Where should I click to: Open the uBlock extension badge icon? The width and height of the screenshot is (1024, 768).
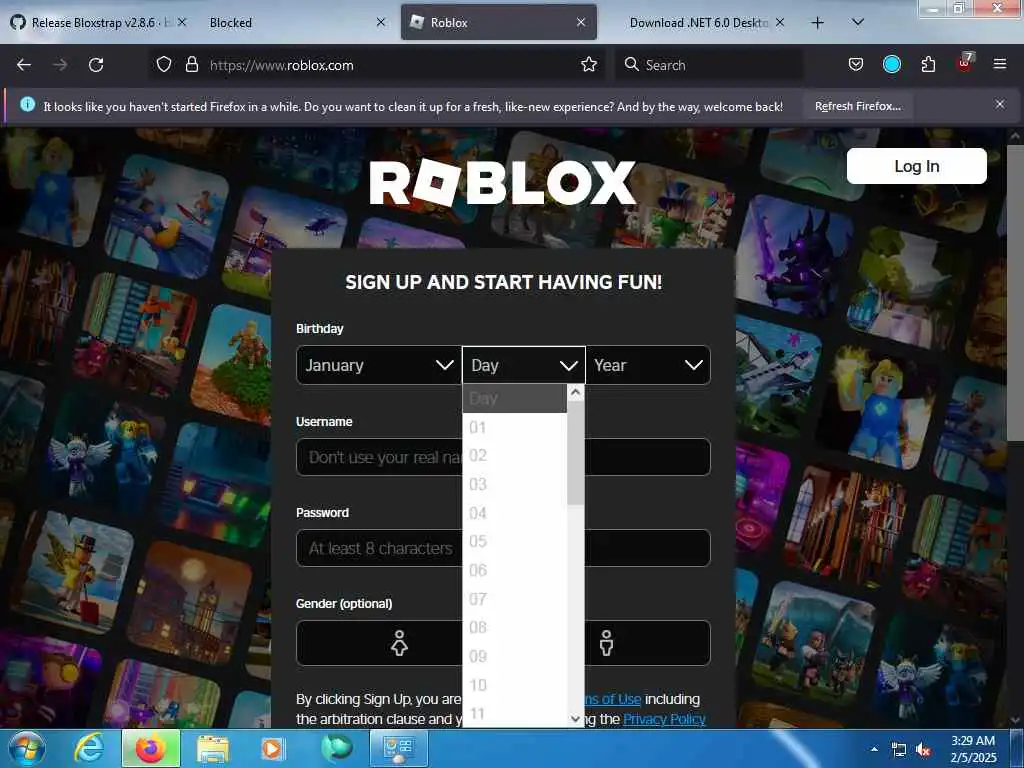(965, 63)
